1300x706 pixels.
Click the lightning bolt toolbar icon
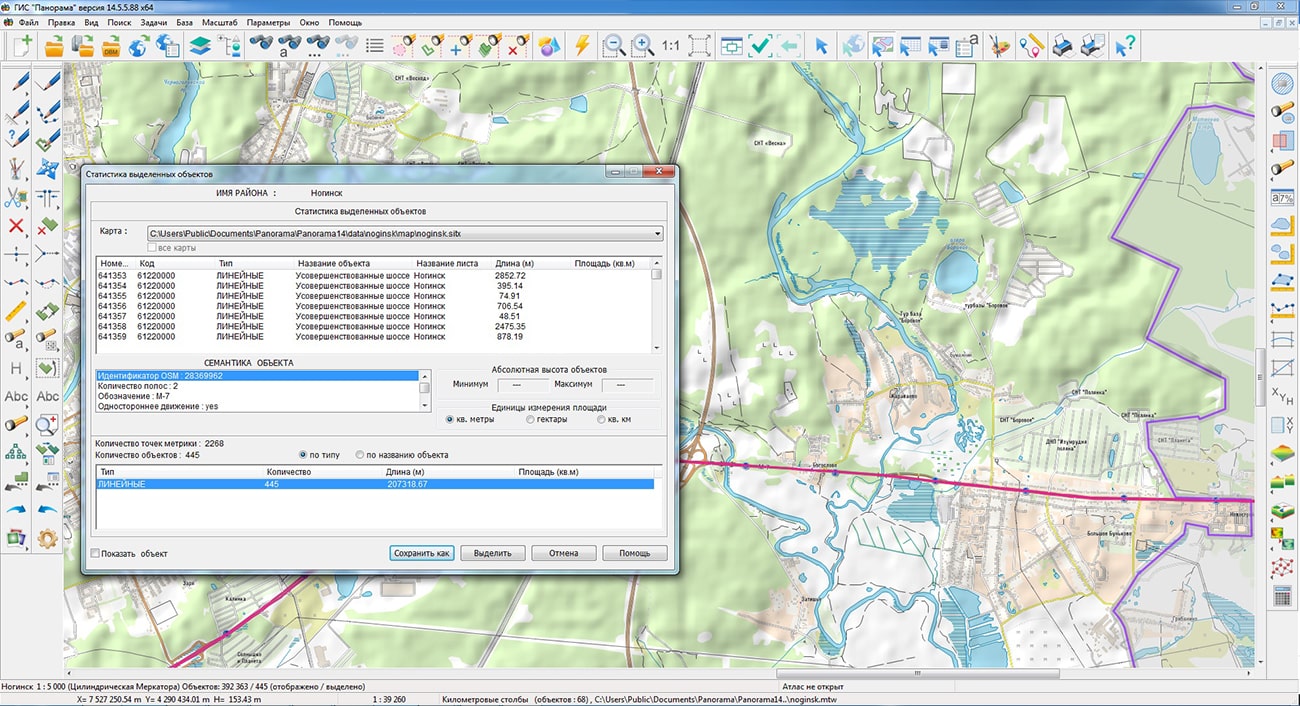point(581,45)
